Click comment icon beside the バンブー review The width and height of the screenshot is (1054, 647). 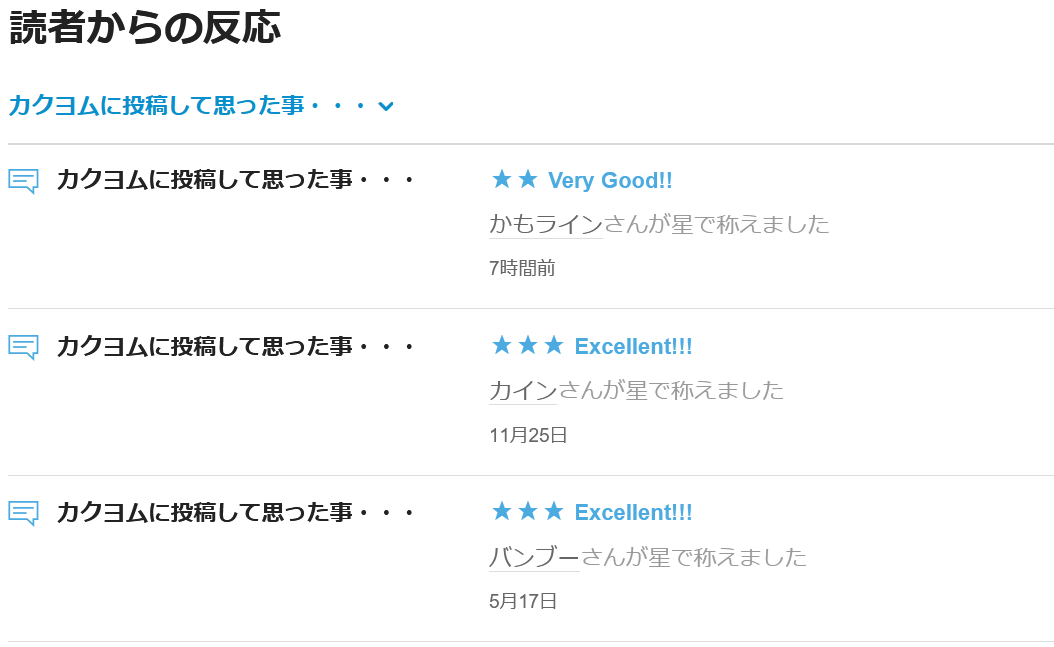pyautogui.click(x=23, y=513)
